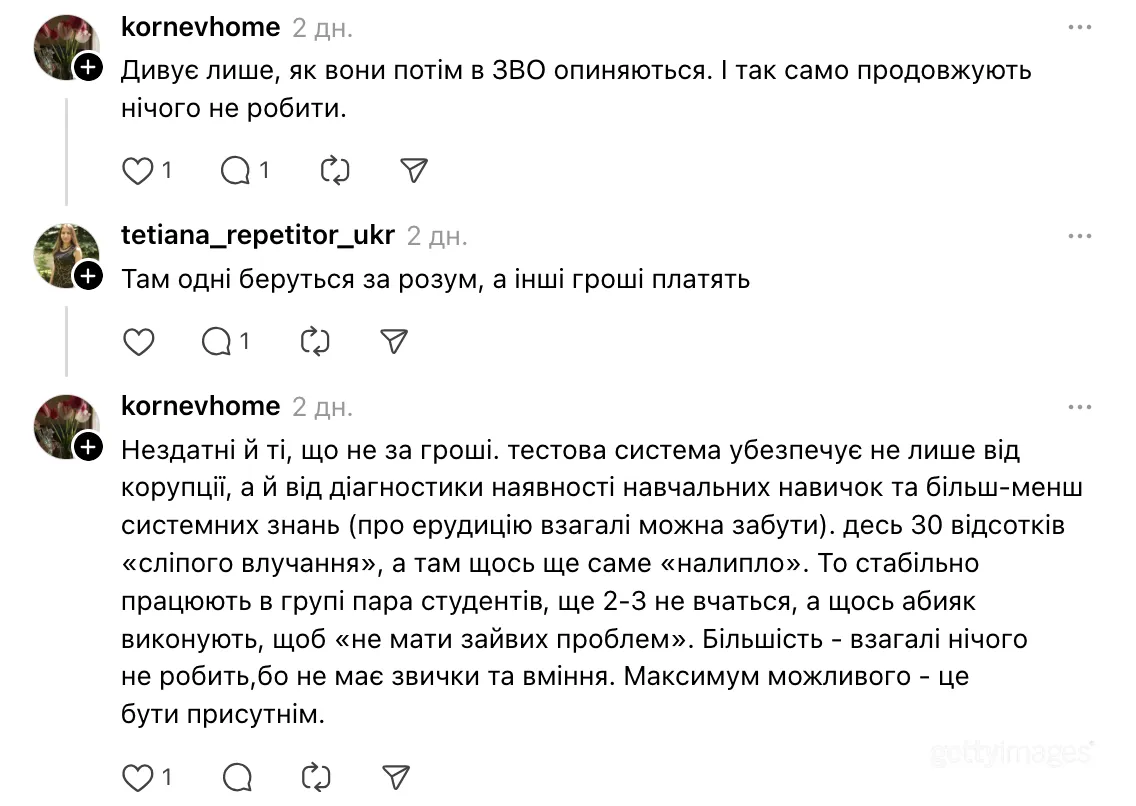Open more options for tetiana_repetitor_ukr's comment
This screenshot has height=806, width=1136.
point(1080,235)
